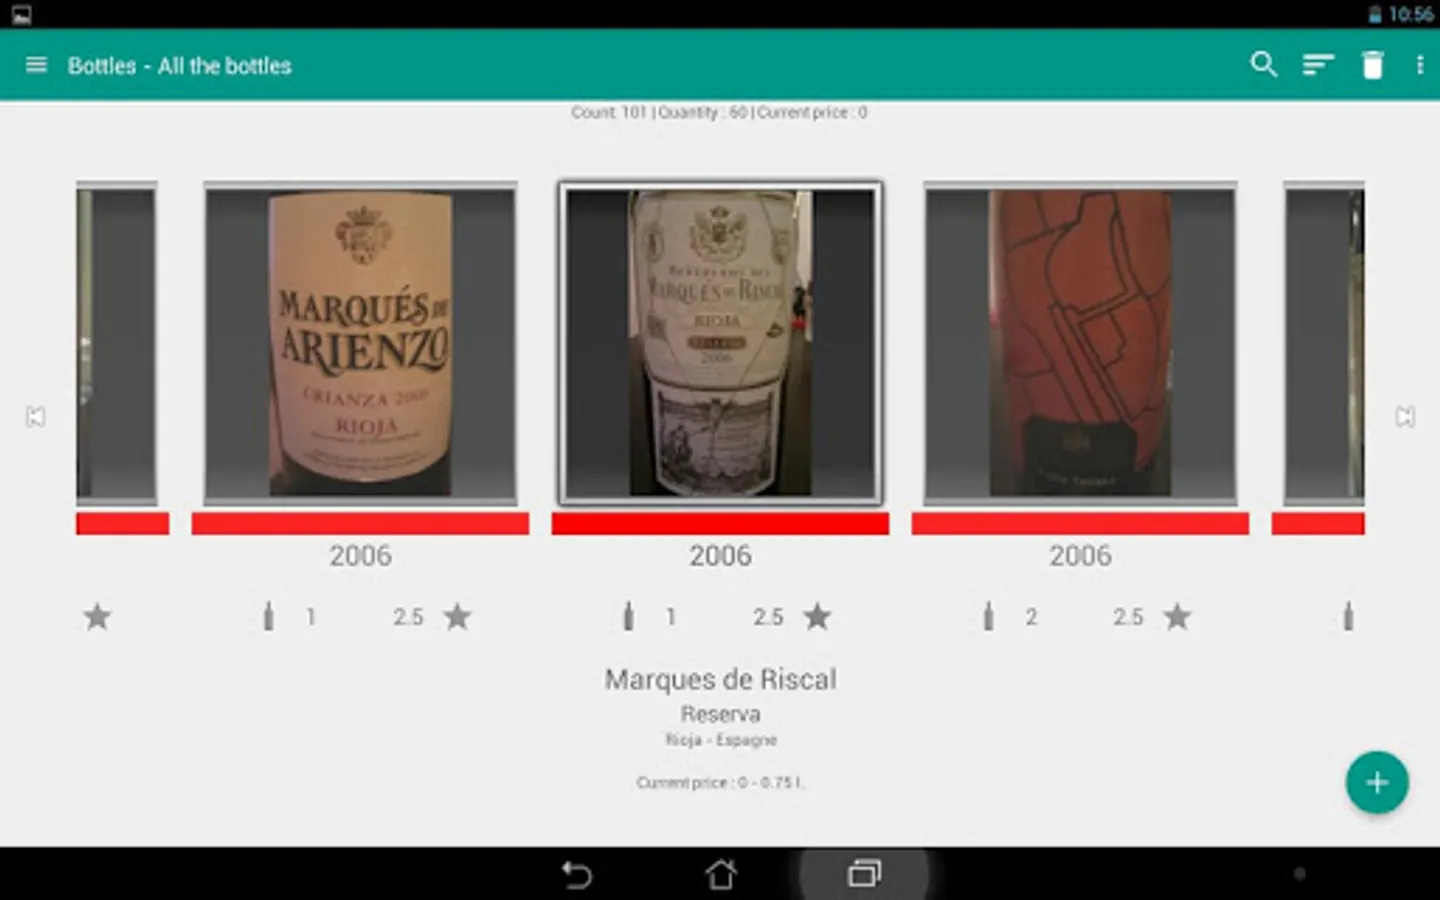Open the search icon in toolbar

(x=1264, y=65)
